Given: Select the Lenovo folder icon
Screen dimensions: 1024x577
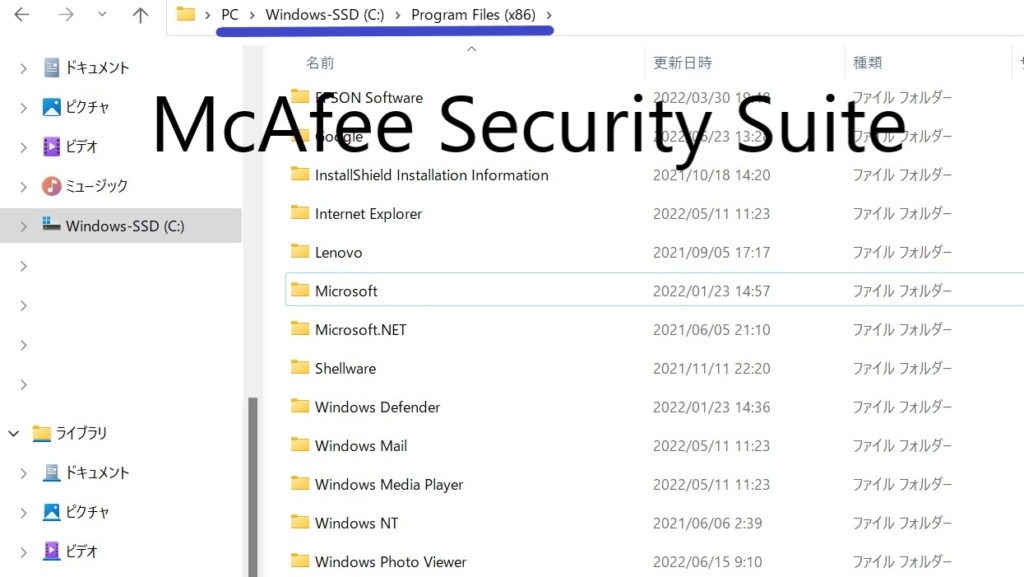Looking at the screenshot, I should point(300,252).
